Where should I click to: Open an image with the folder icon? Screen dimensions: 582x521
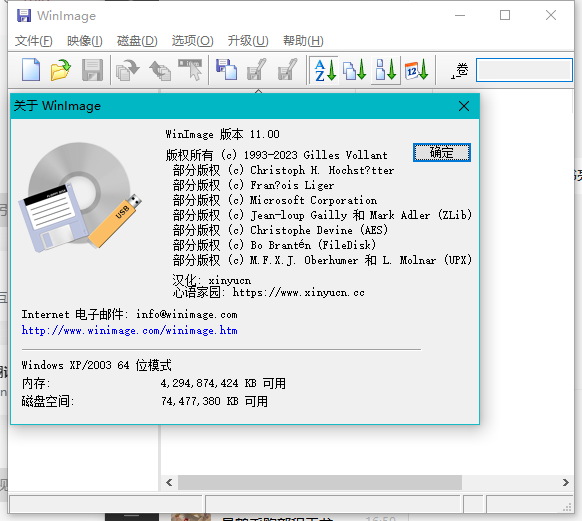(x=61, y=70)
